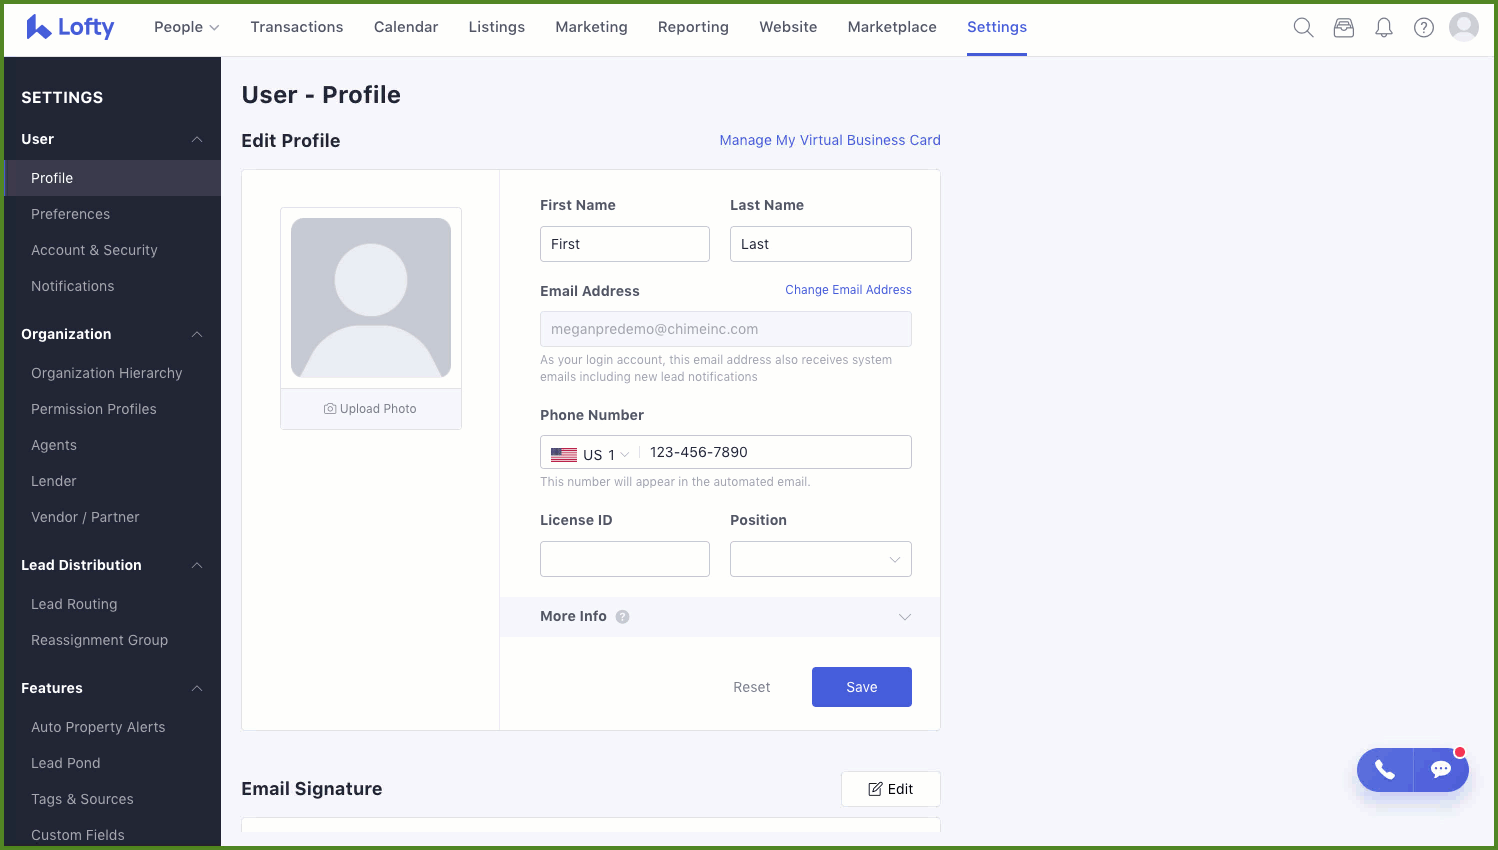Open the user avatar menu
This screenshot has width=1498, height=850.
[x=1463, y=27]
